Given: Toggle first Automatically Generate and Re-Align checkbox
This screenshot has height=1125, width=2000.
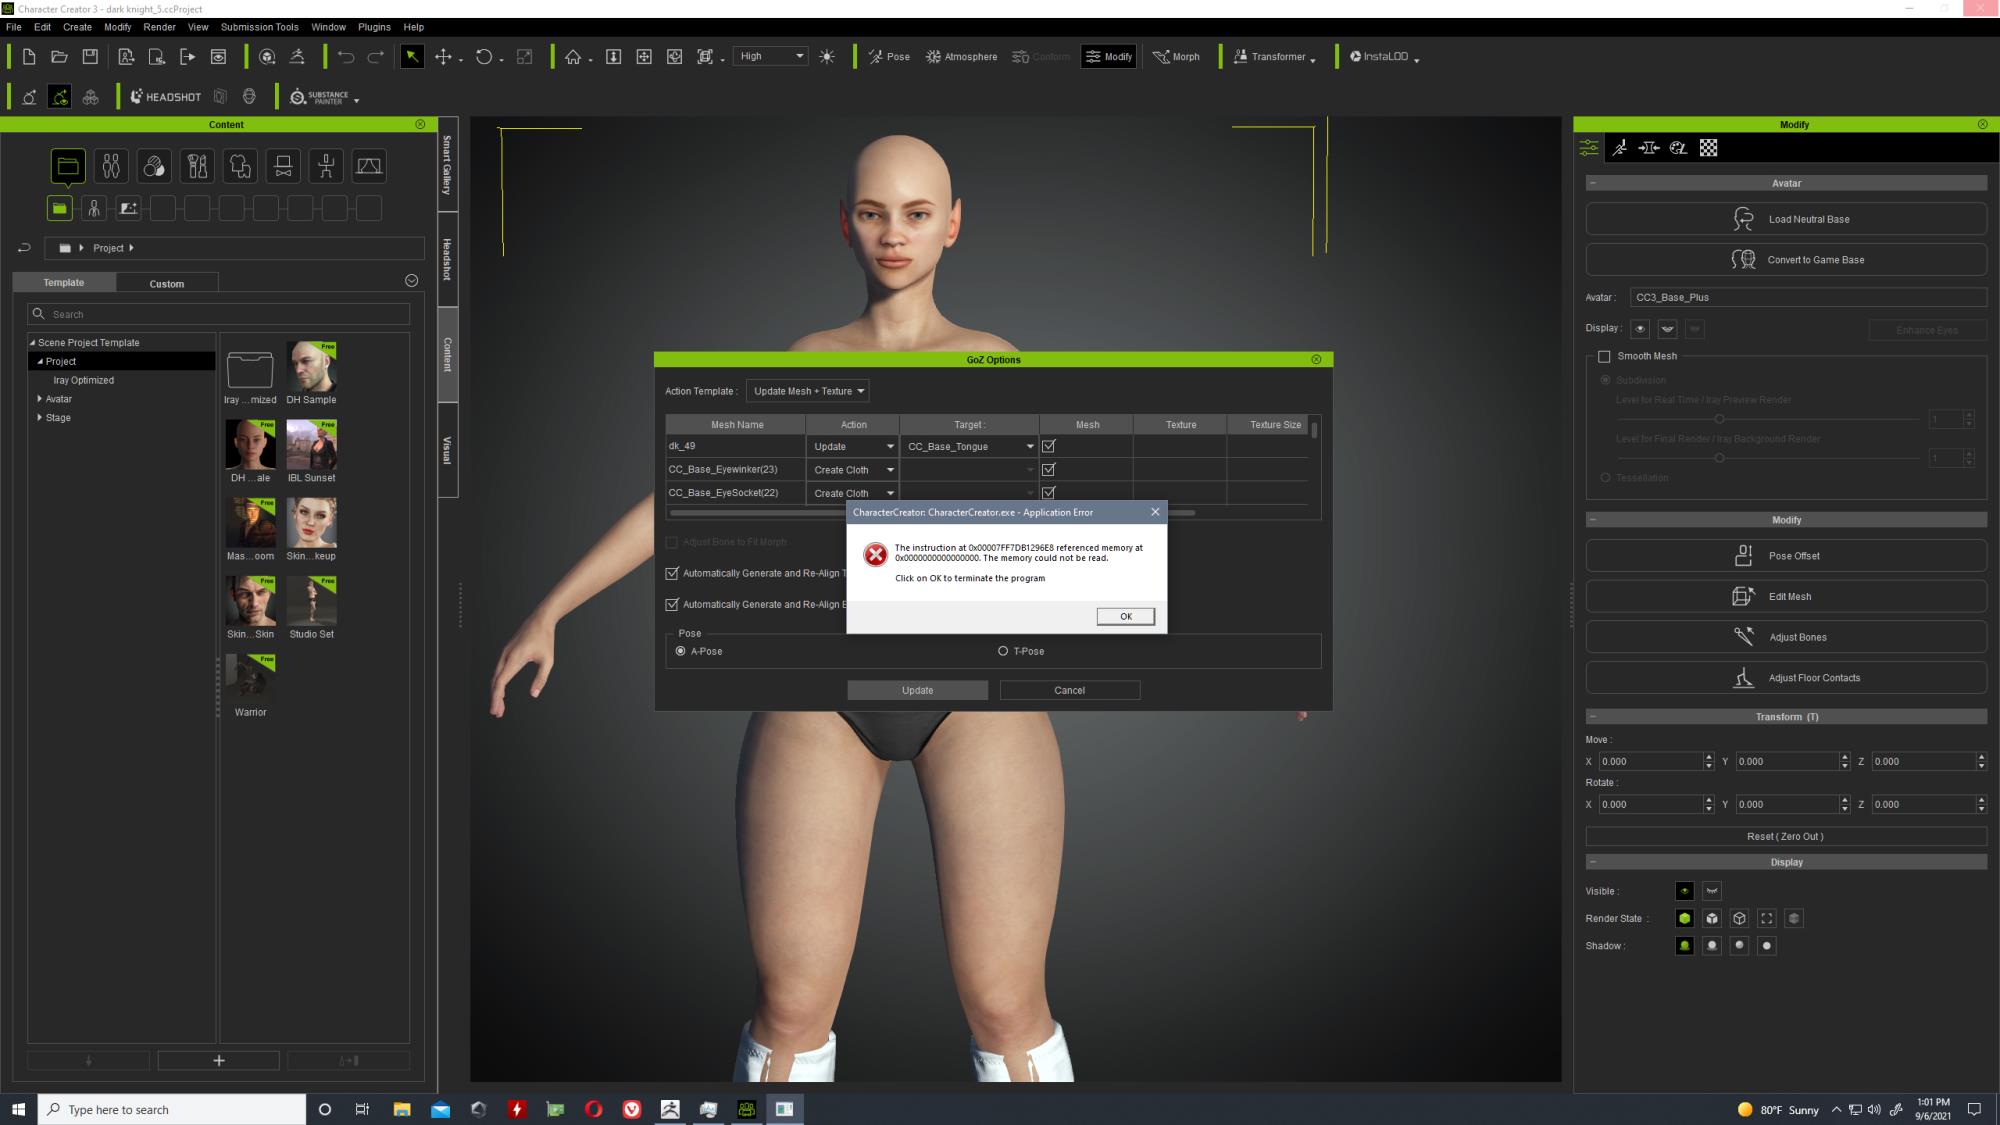Looking at the screenshot, I should pyautogui.click(x=672, y=573).
